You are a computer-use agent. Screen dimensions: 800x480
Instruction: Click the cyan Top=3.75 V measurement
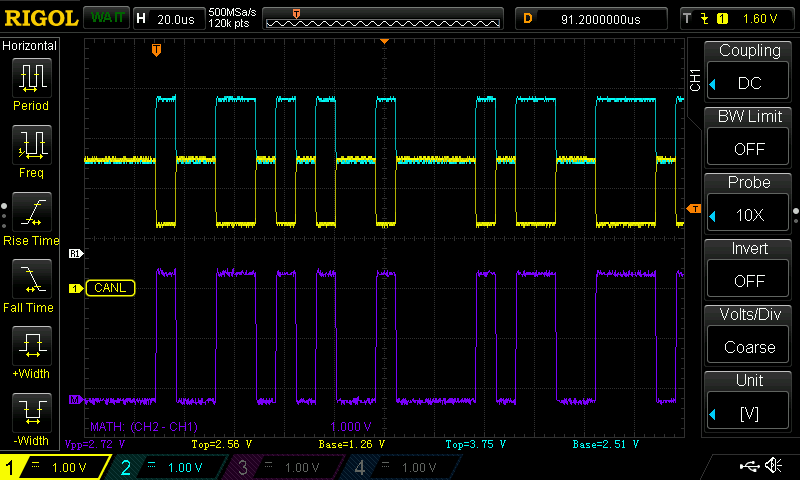[x=476, y=444]
